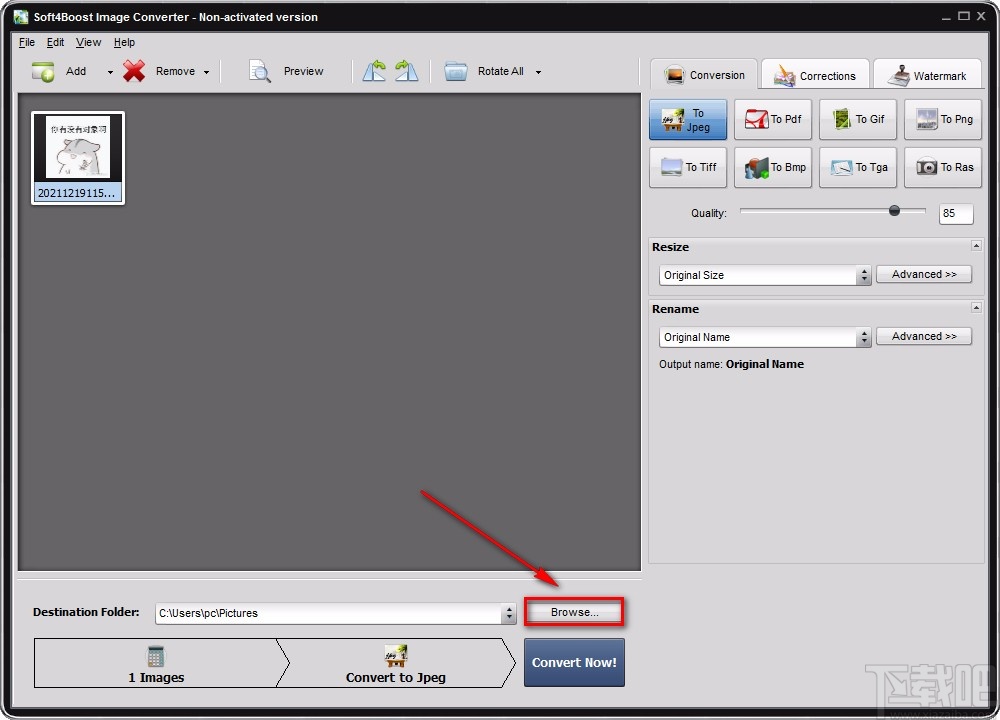The height and width of the screenshot is (720, 1000).
Task: Open the Rotate All dropdown arrow
Action: pos(538,72)
